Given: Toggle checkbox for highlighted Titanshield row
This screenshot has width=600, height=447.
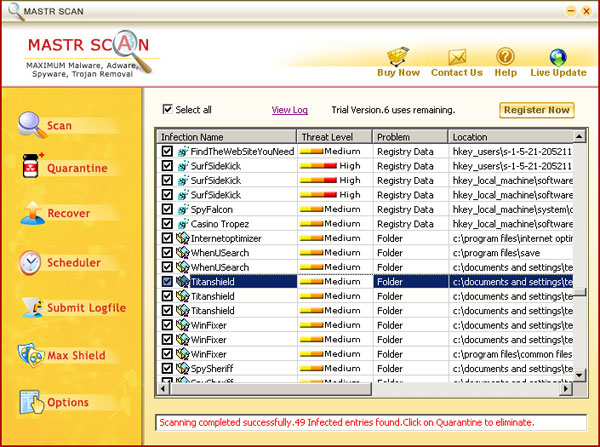Looking at the screenshot, I should pyautogui.click(x=167, y=282).
